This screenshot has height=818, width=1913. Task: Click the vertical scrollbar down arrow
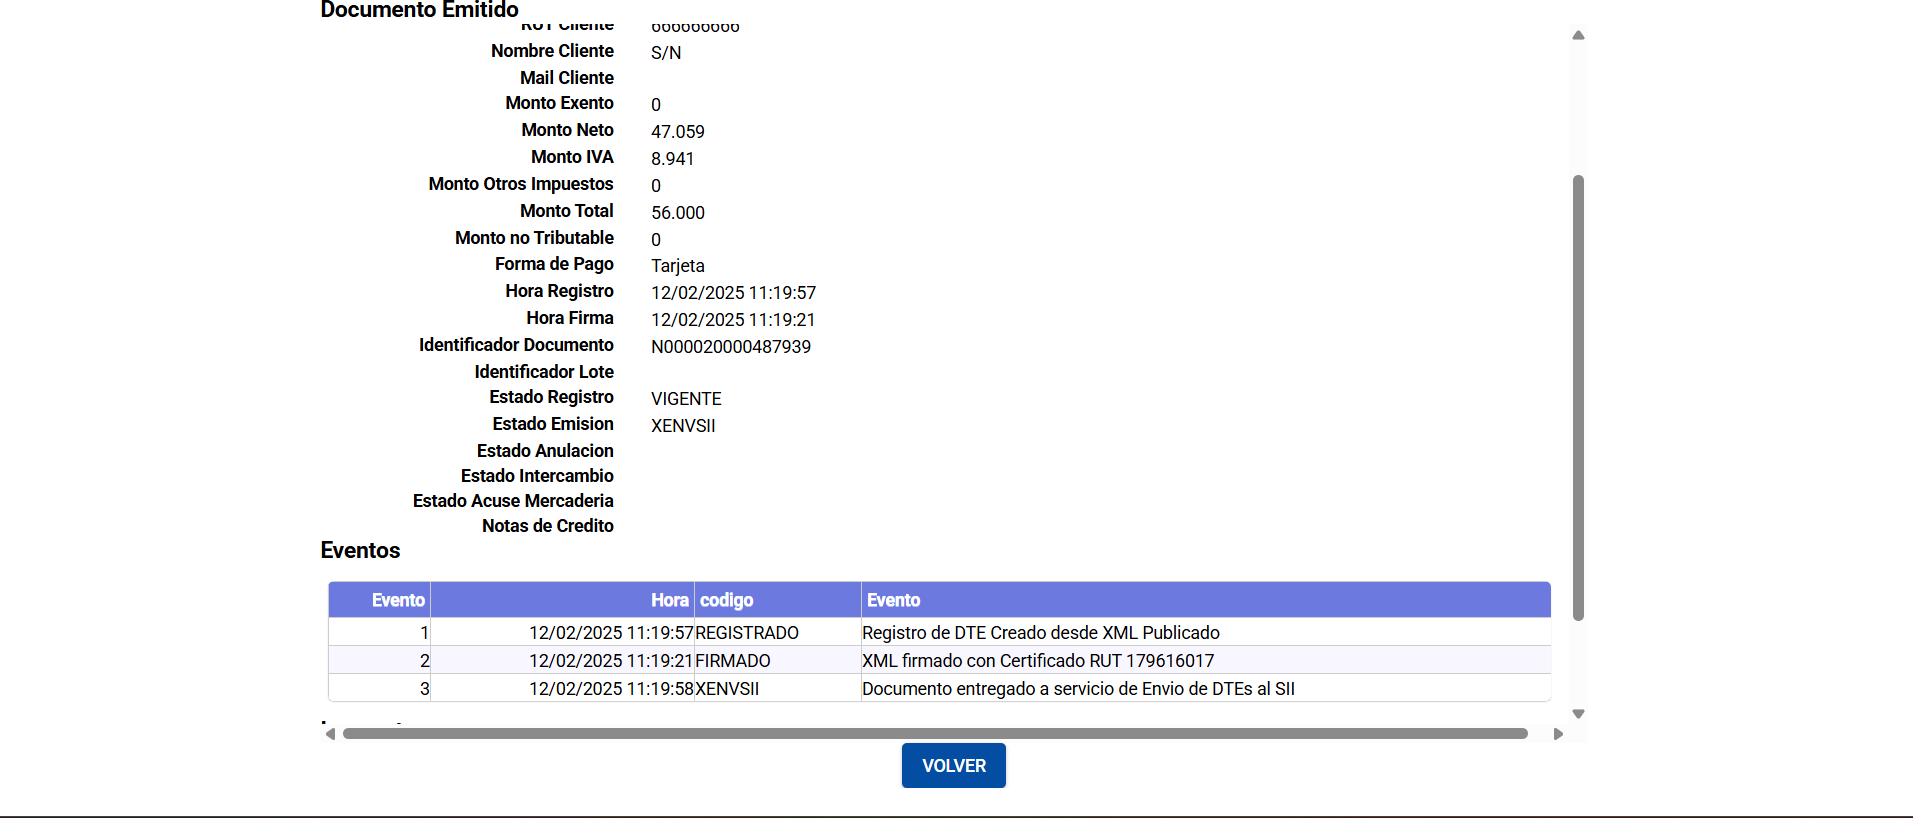[1578, 714]
